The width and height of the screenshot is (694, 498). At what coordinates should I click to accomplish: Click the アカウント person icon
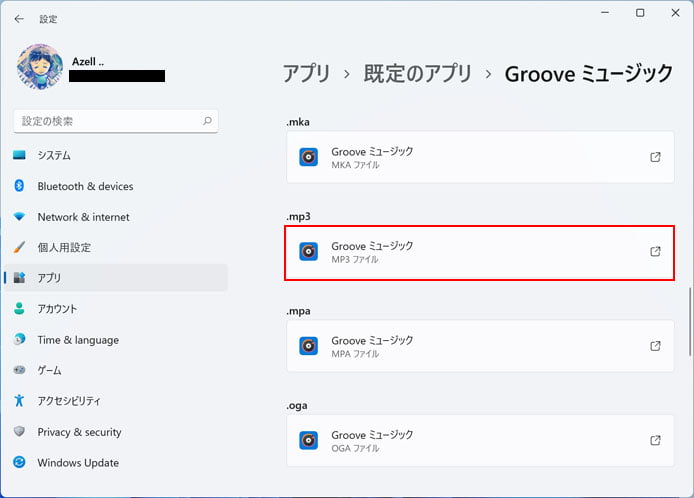tap(19, 308)
